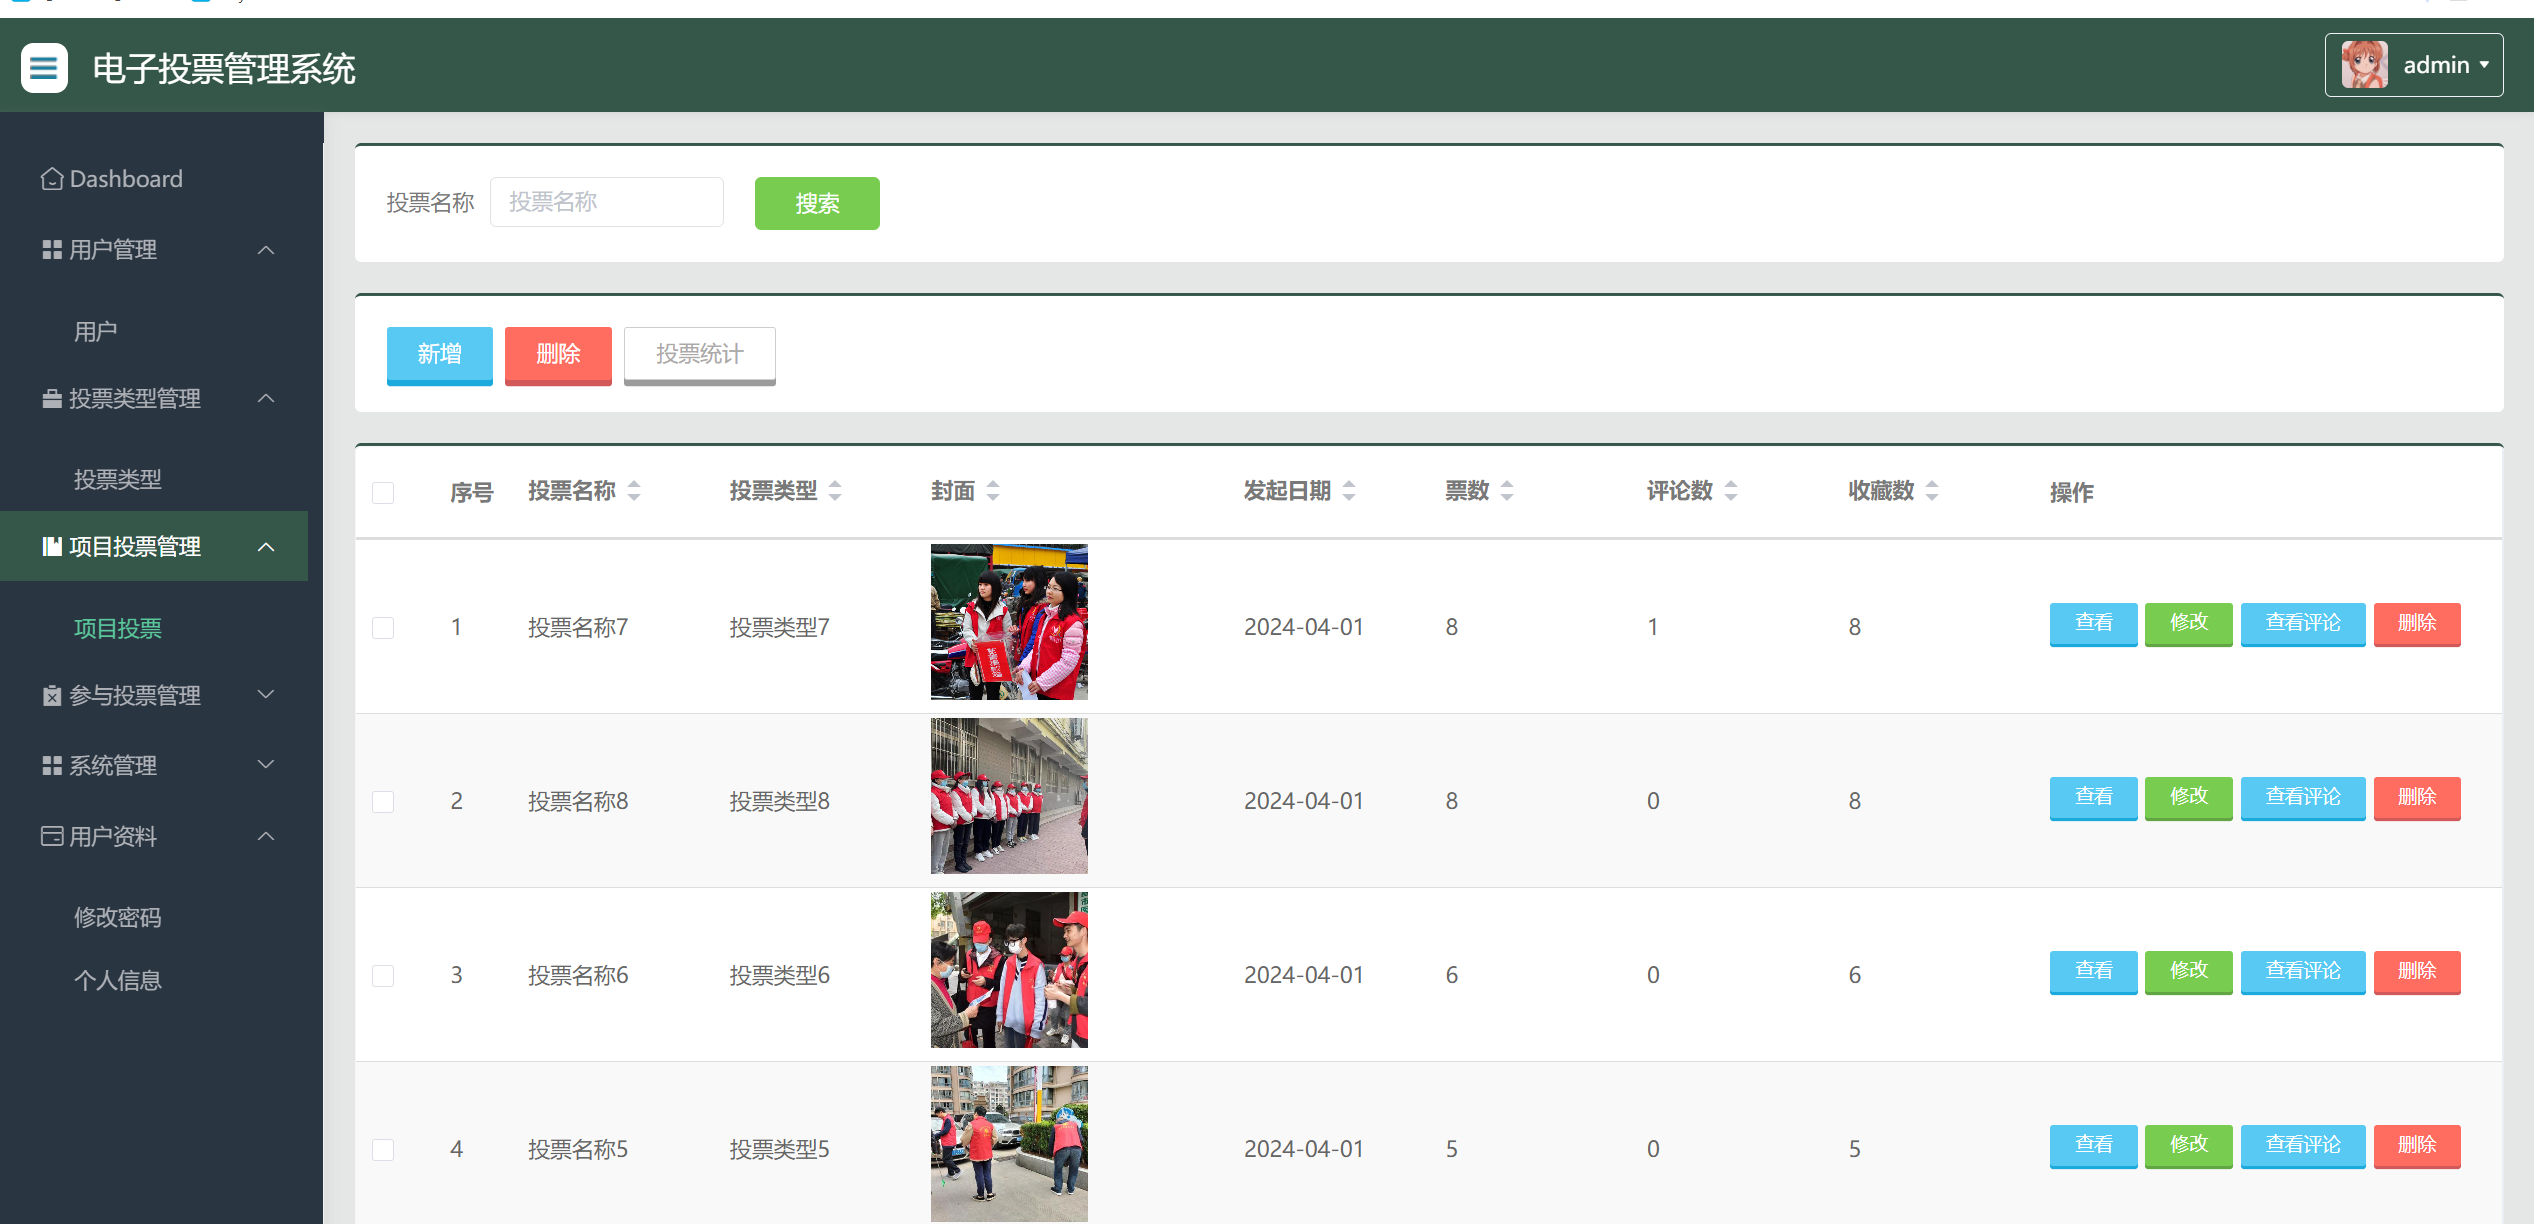This screenshot has width=2534, height=1224.
Task: Open the admin dropdown arrow
Action: (x=2484, y=65)
